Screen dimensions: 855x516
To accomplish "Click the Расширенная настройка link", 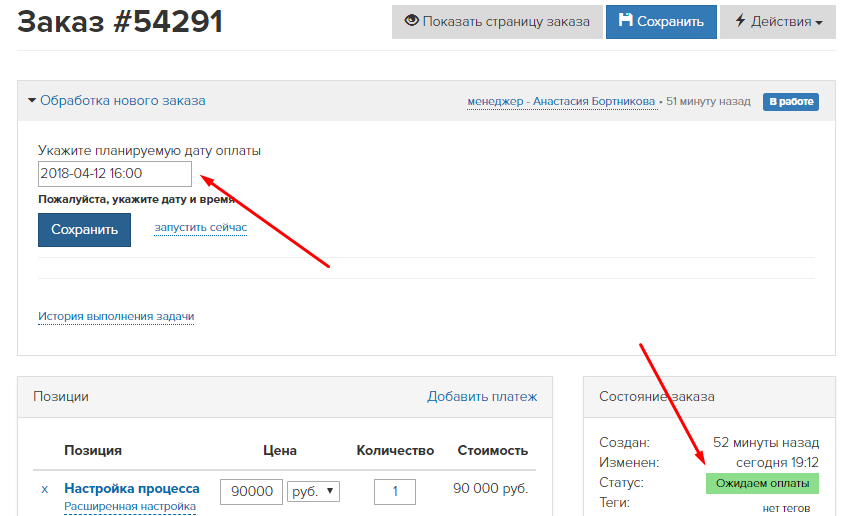I will (x=130, y=506).
